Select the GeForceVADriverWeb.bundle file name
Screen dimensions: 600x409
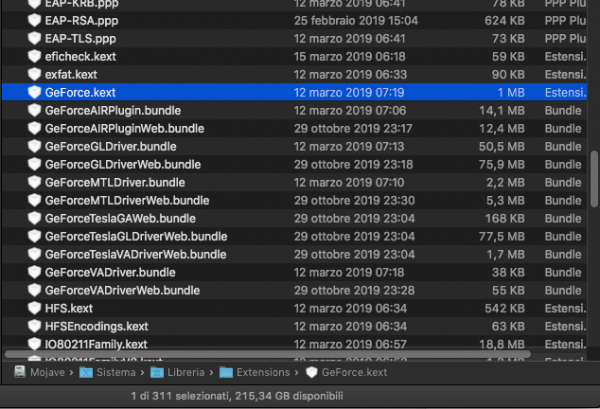(122, 290)
